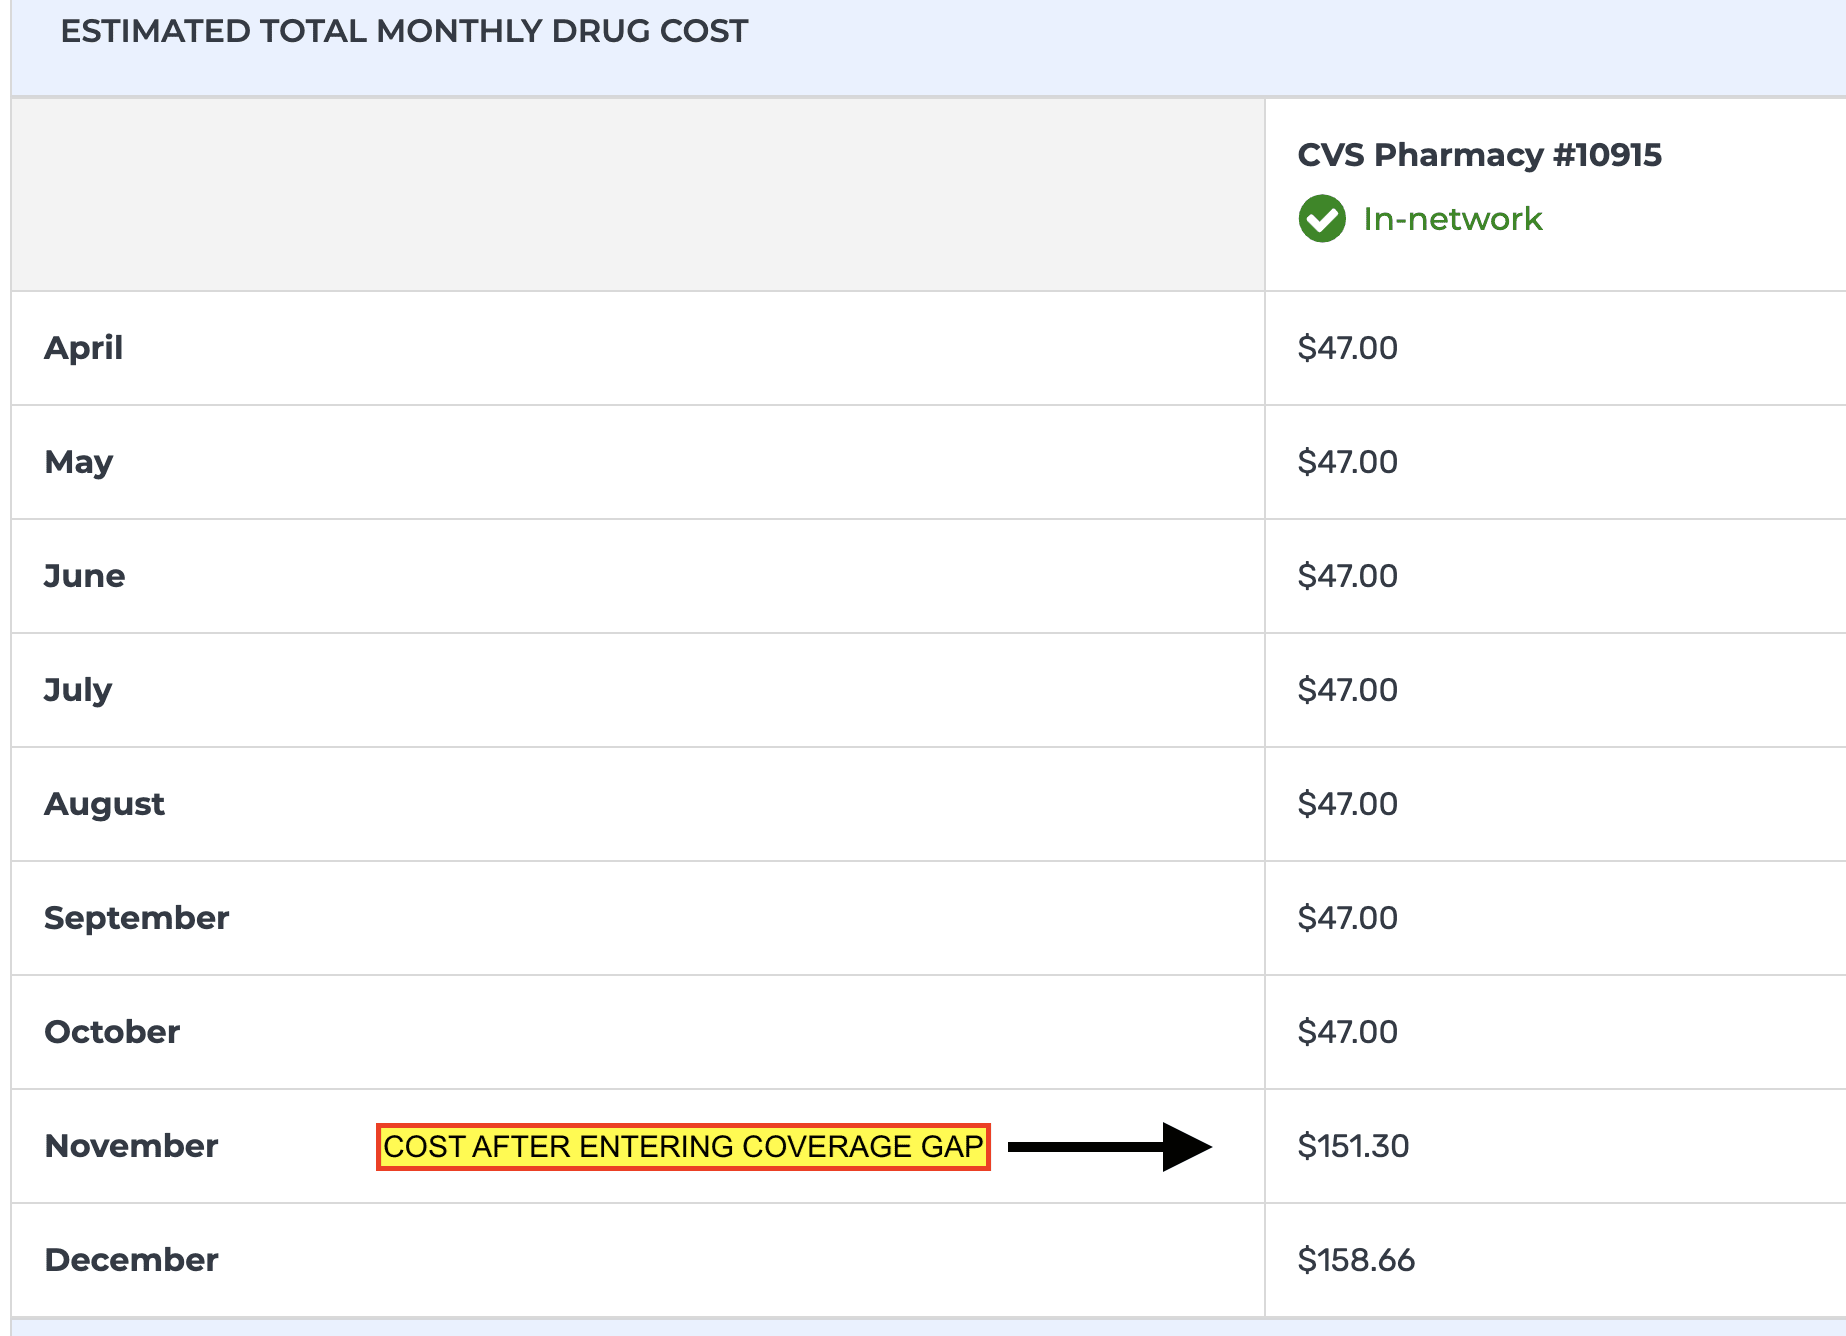Image resolution: width=1846 pixels, height=1336 pixels.
Task: Click the Estimated Total Monthly Drug Cost title
Action: 404,31
